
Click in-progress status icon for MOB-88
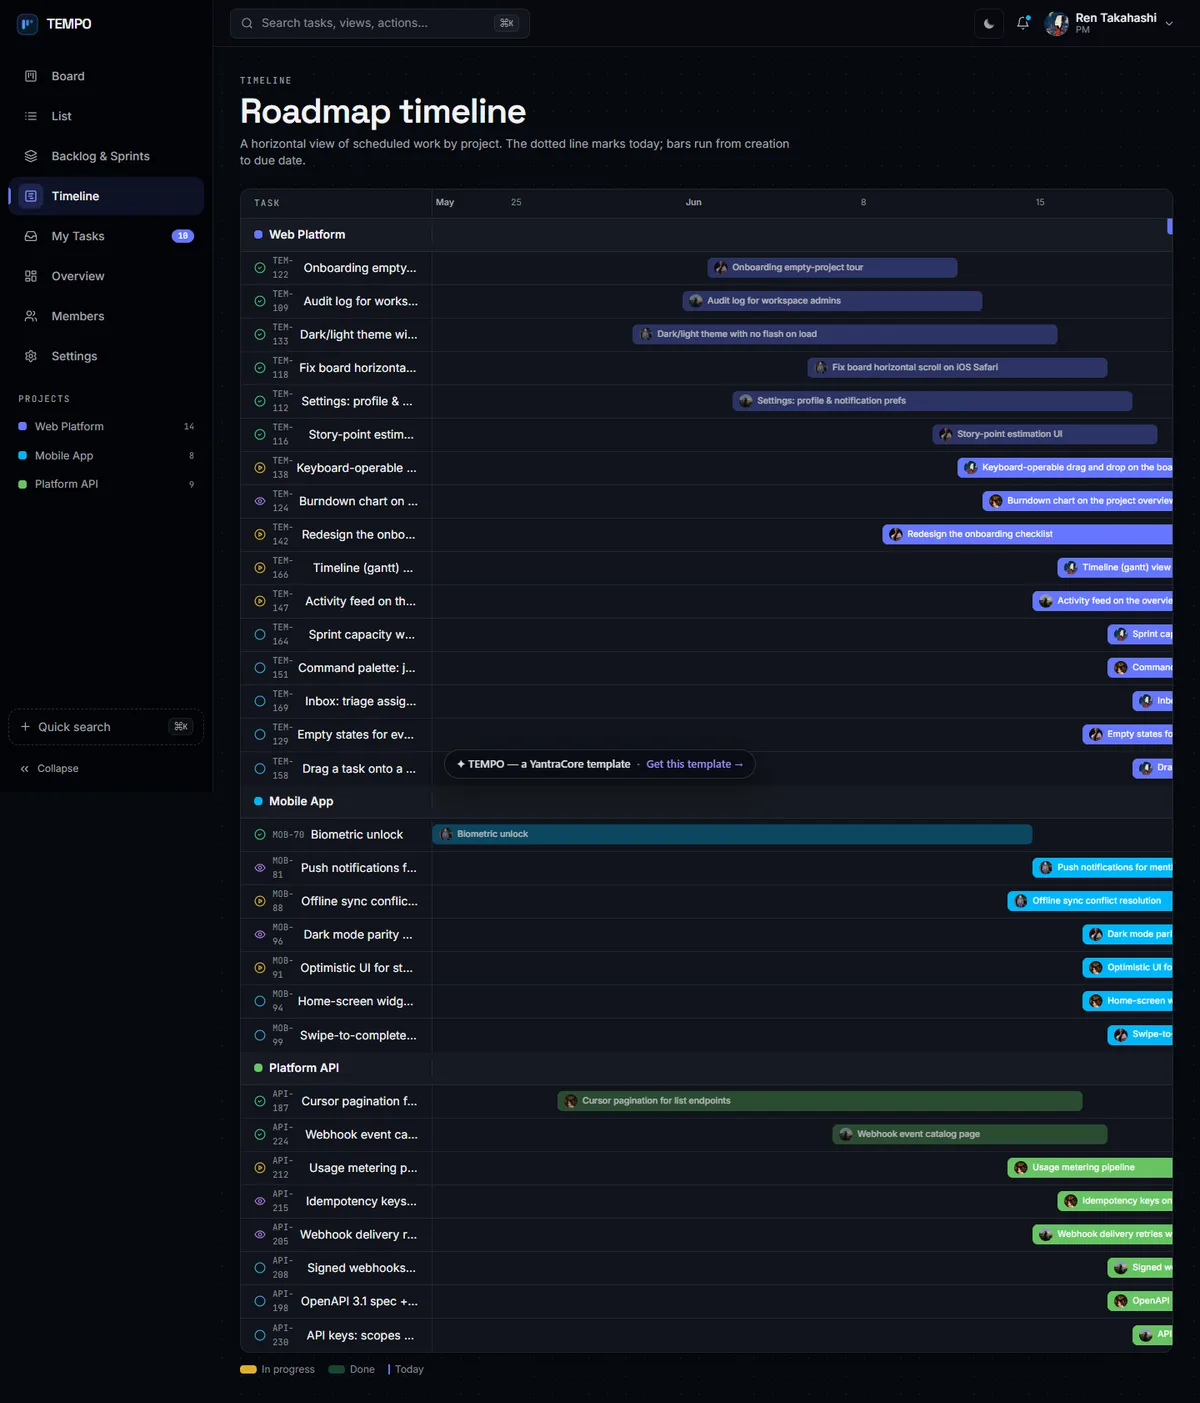pyautogui.click(x=260, y=901)
